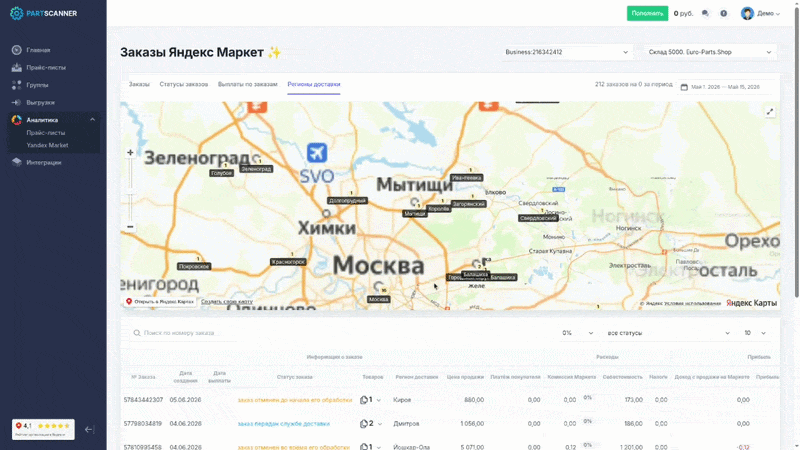Click the Свердловский map marker
This screenshot has height=450, width=800.
tap(538, 218)
